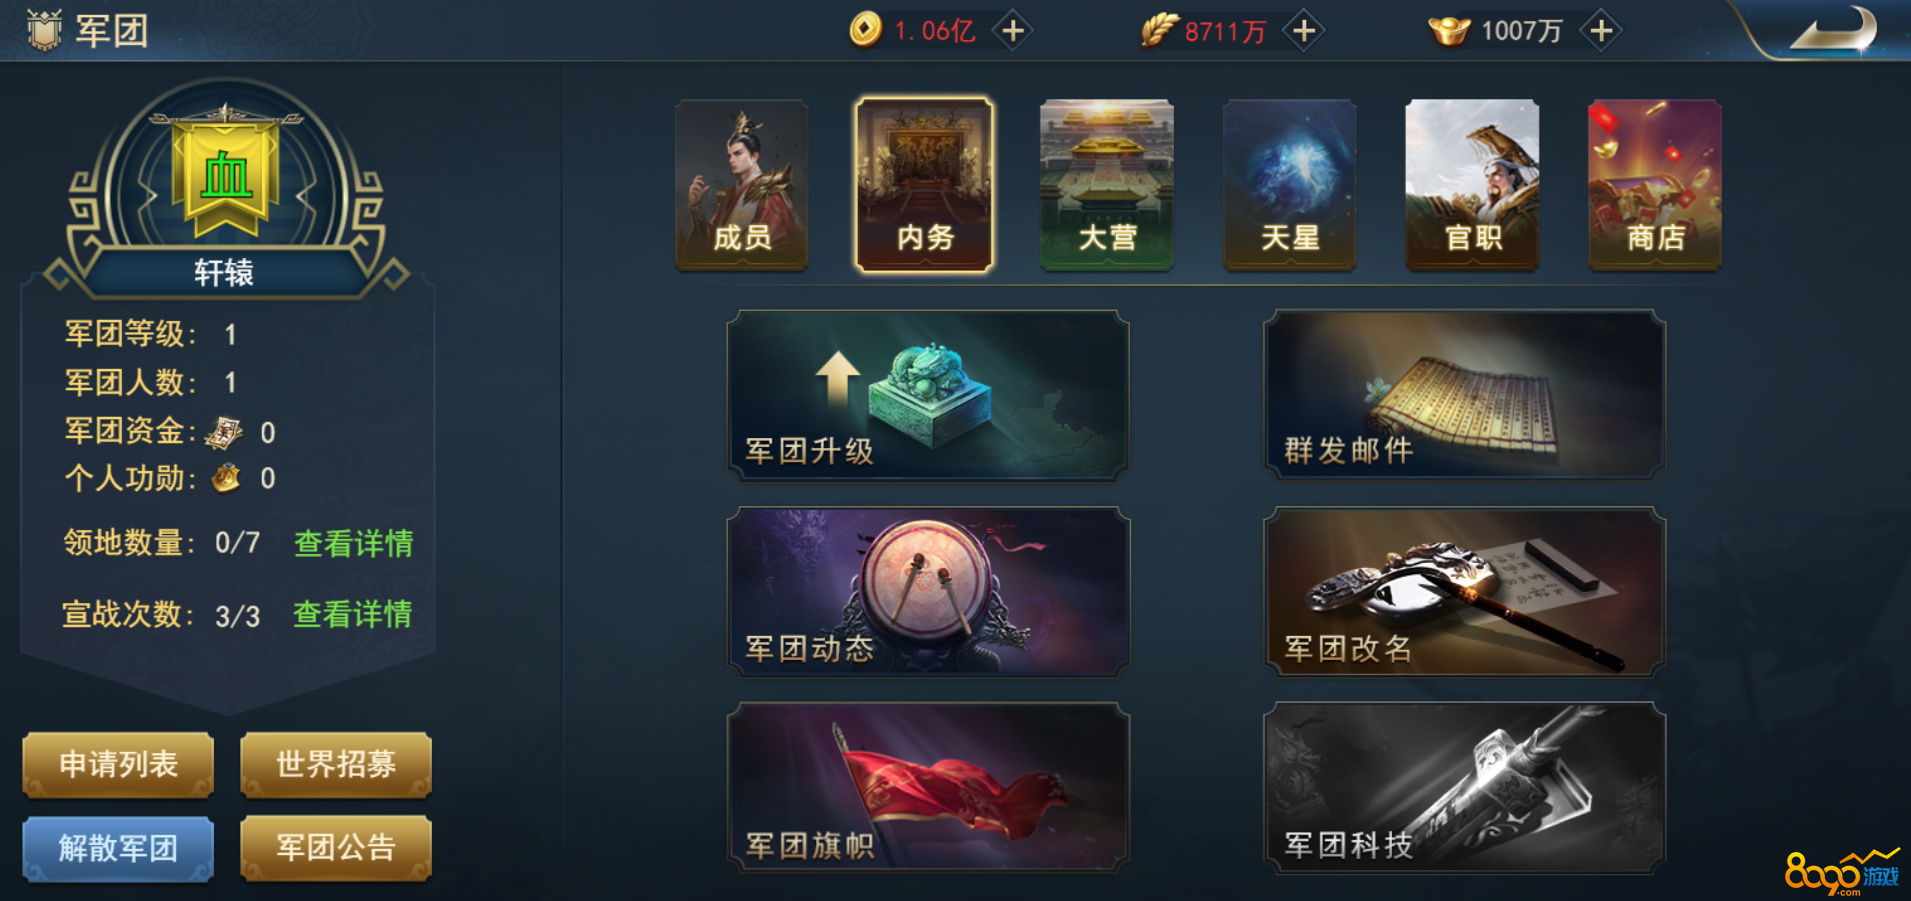View territory count details link
The image size is (1911, 901).
(354, 543)
